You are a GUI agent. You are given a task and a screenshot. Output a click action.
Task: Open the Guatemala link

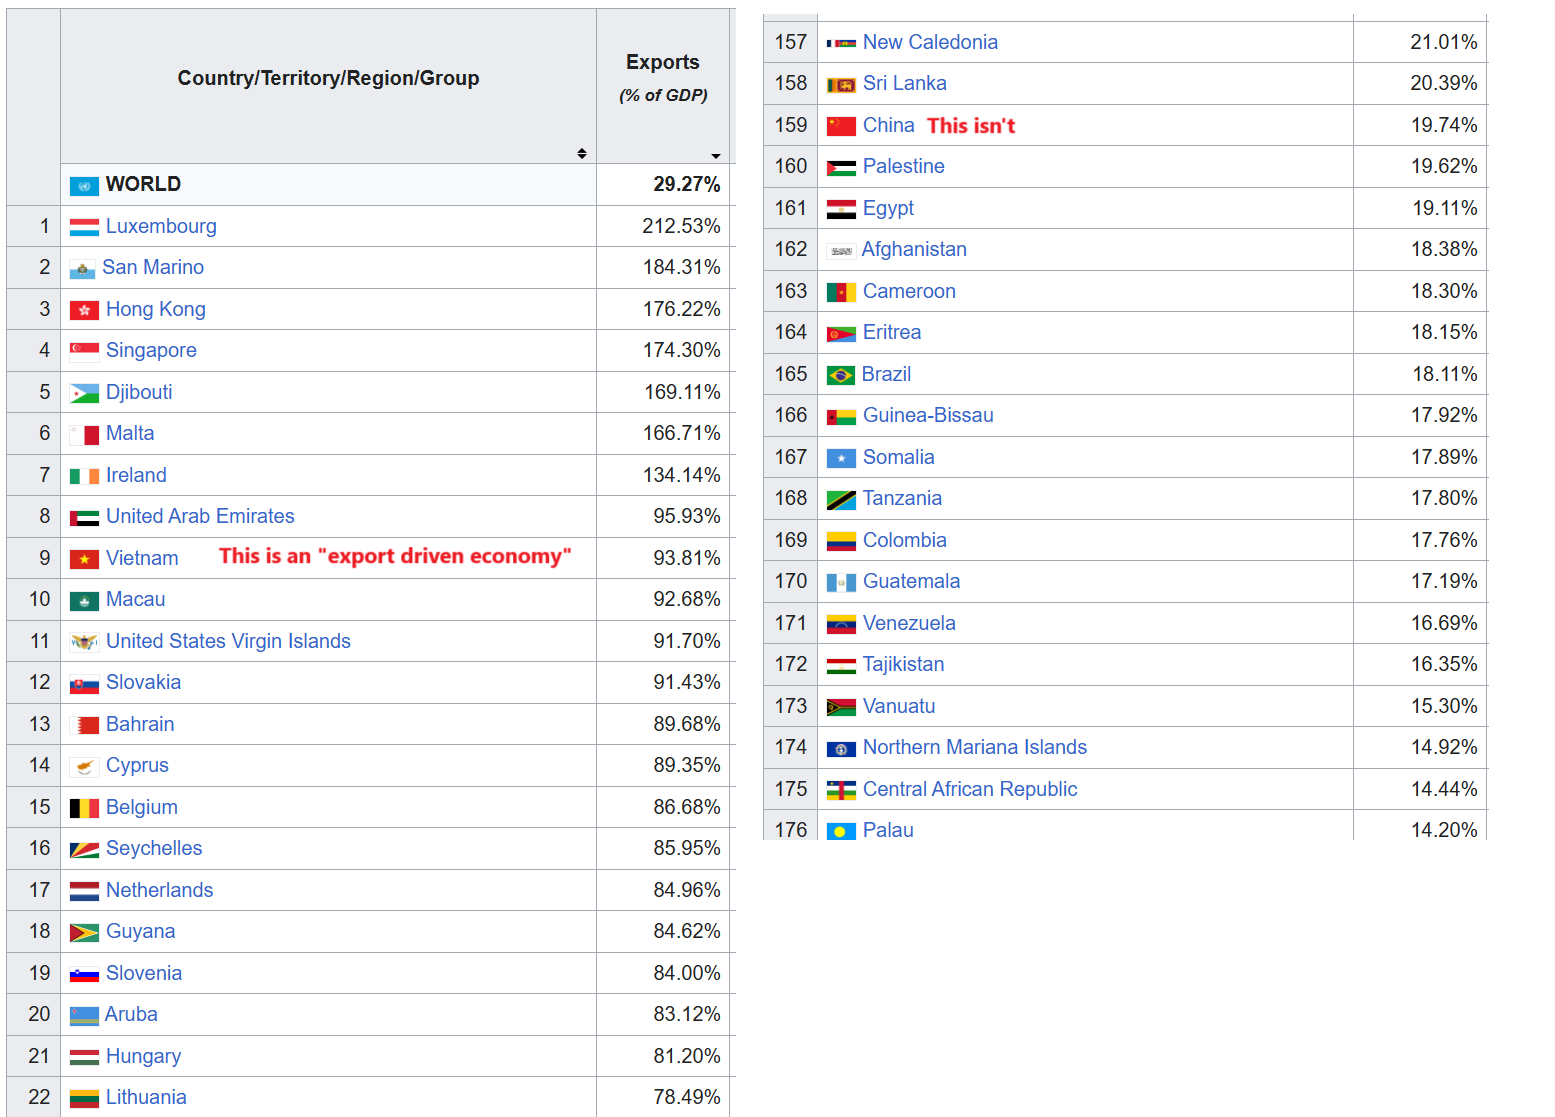pos(911,581)
